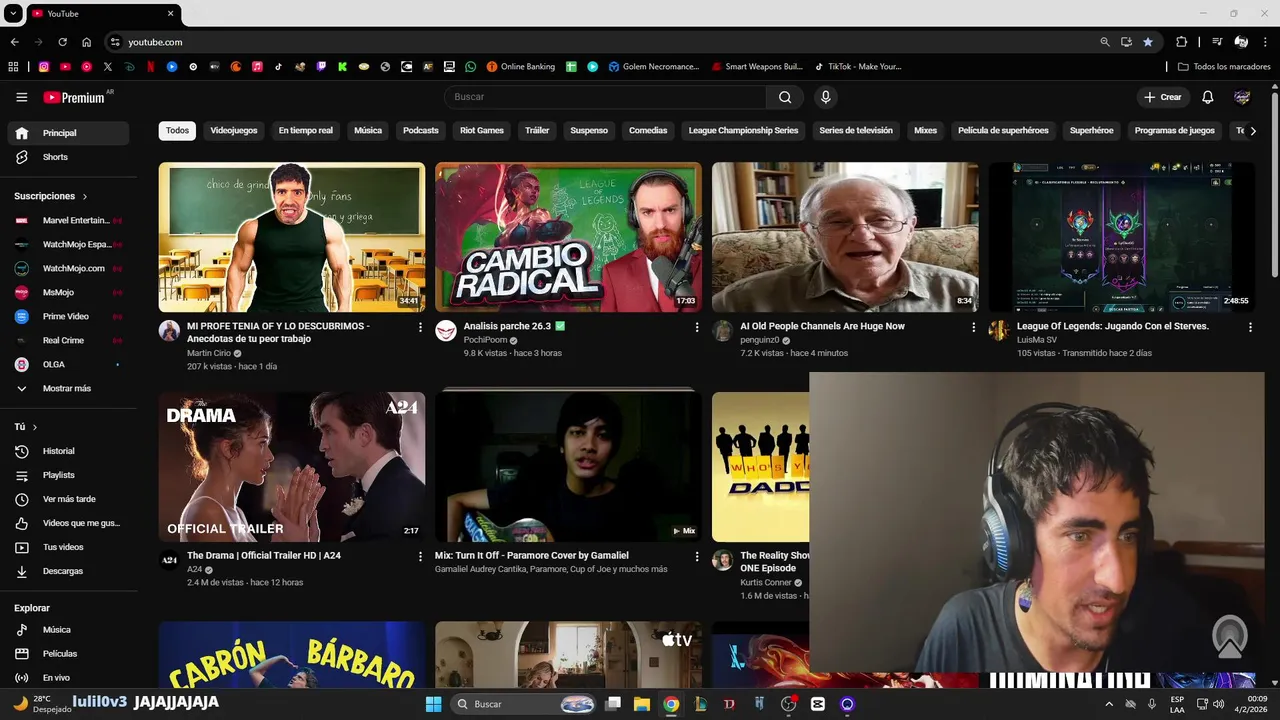Open the Instagram bookmark icon
Viewport: 1280px width, 720px height.
pyautogui.click(x=44, y=67)
